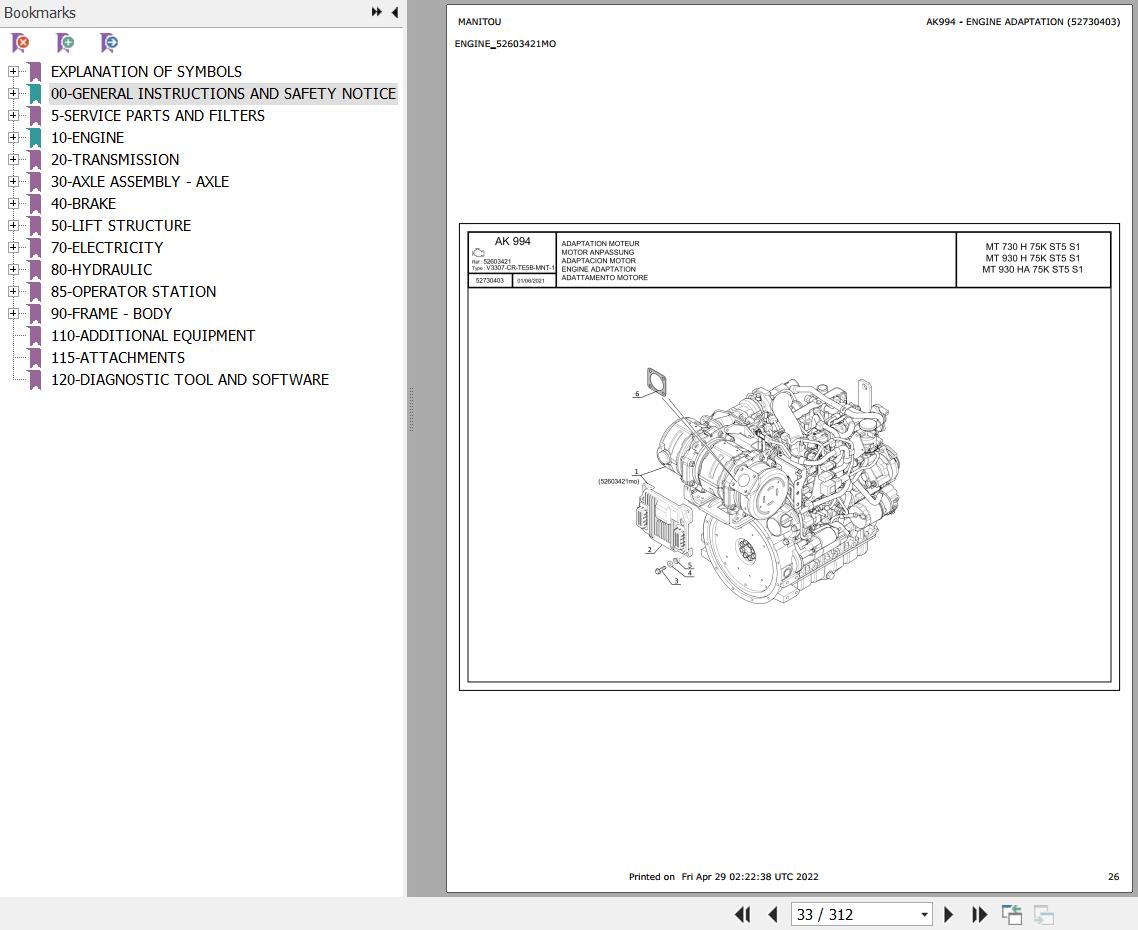This screenshot has width=1138, height=930.
Task: Expand the 50-LIFT STRUCTURE bookmark node
Action: (13, 226)
